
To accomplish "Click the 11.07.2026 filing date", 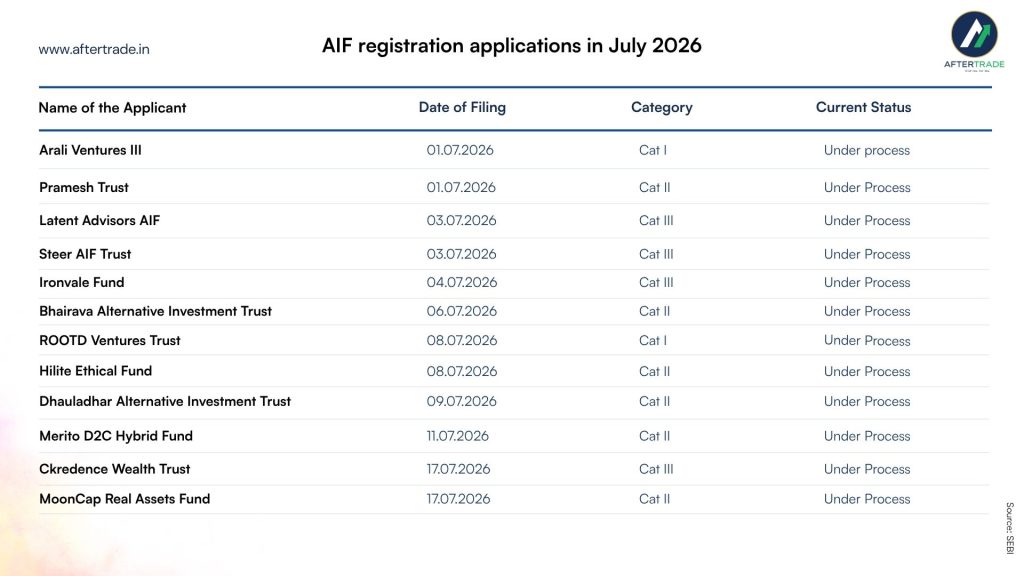I will [x=458, y=436].
